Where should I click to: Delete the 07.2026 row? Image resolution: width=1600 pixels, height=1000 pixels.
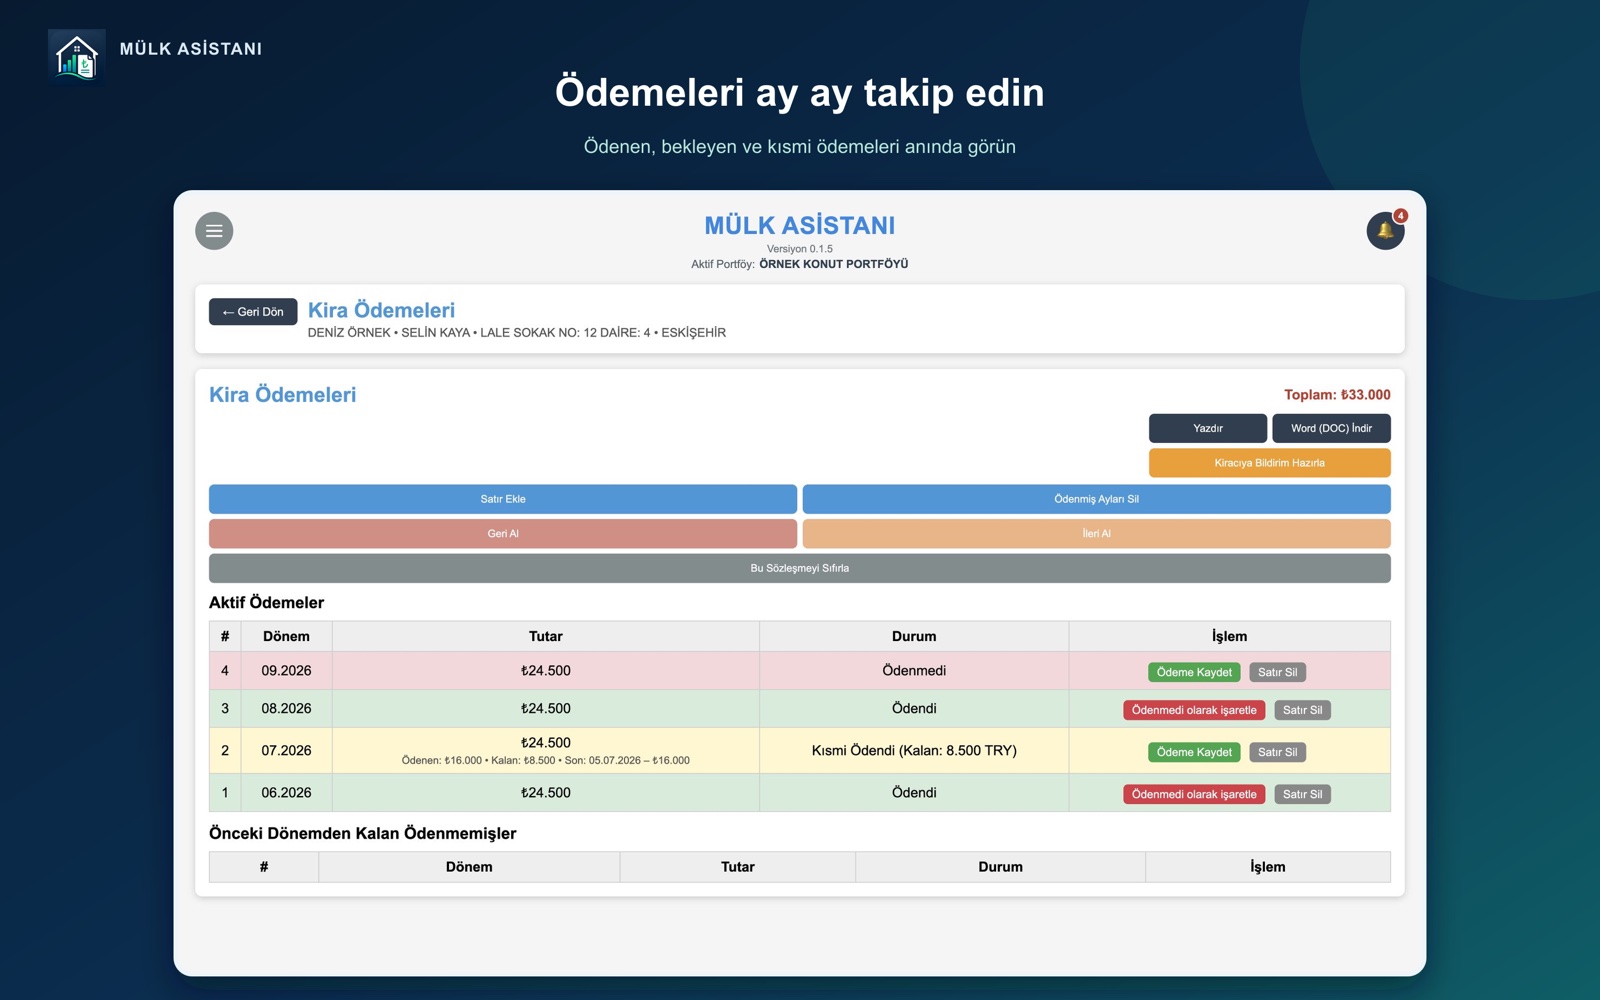pyautogui.click(x=1277, y=752)
